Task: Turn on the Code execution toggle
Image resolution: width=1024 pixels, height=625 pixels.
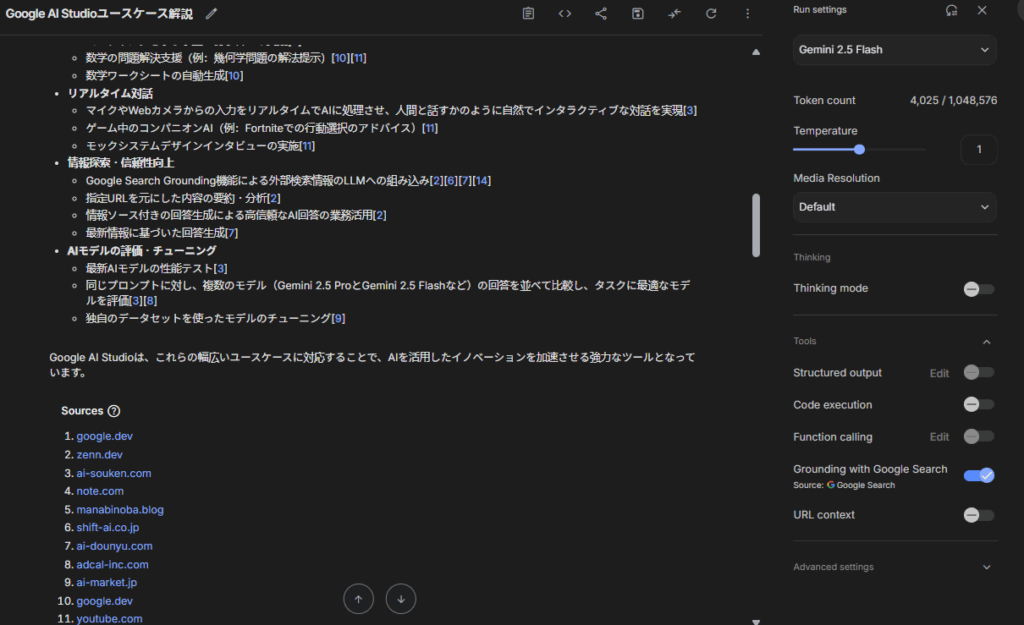Action: 978,404
